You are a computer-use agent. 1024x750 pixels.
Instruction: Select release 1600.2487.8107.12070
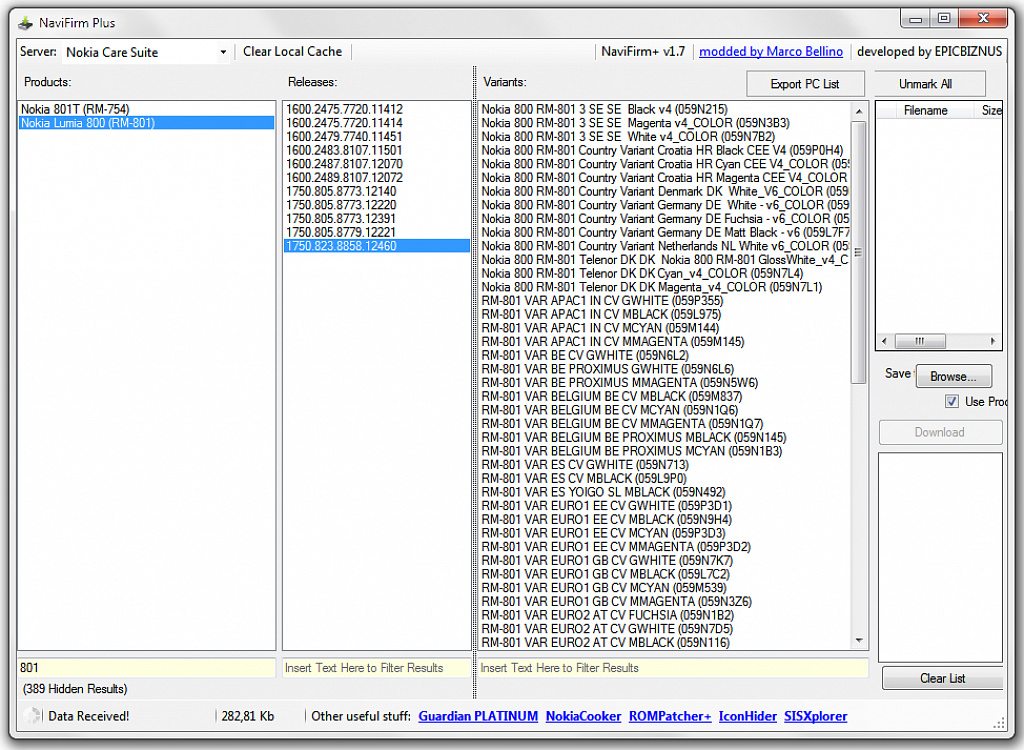(x=376, y=164)
